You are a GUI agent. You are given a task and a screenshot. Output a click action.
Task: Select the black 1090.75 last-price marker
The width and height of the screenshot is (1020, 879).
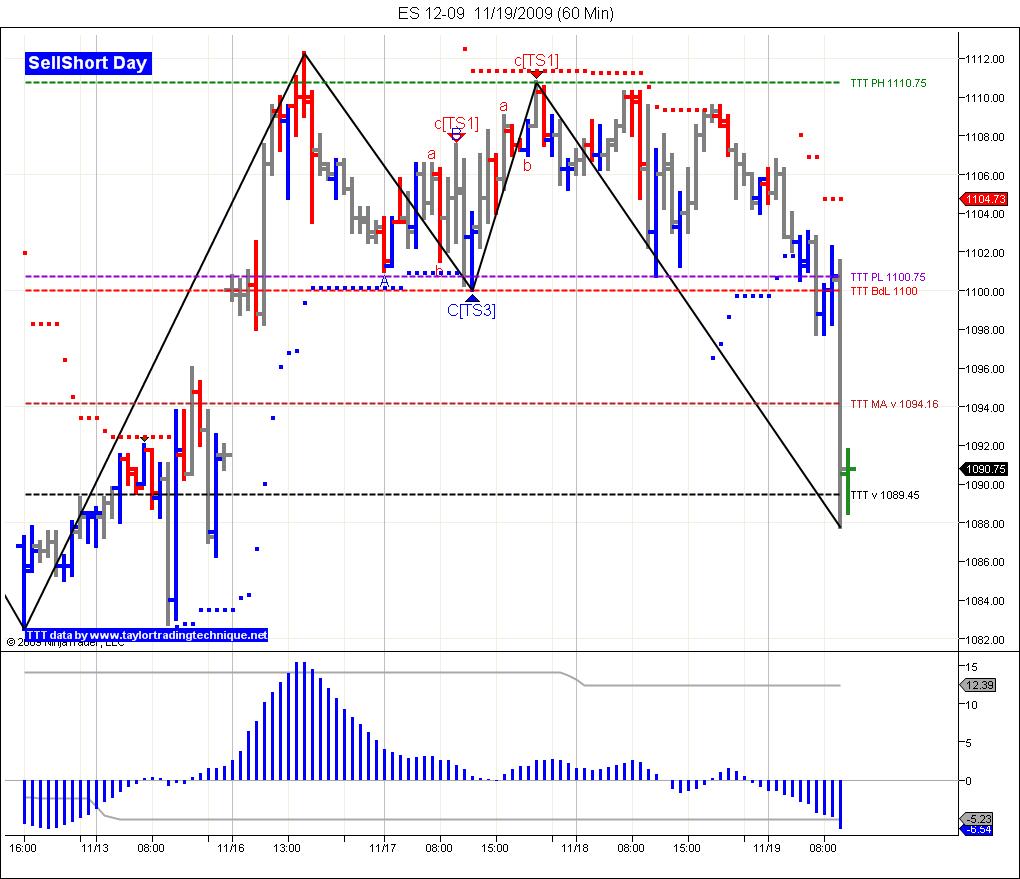[x=984, y=468]
